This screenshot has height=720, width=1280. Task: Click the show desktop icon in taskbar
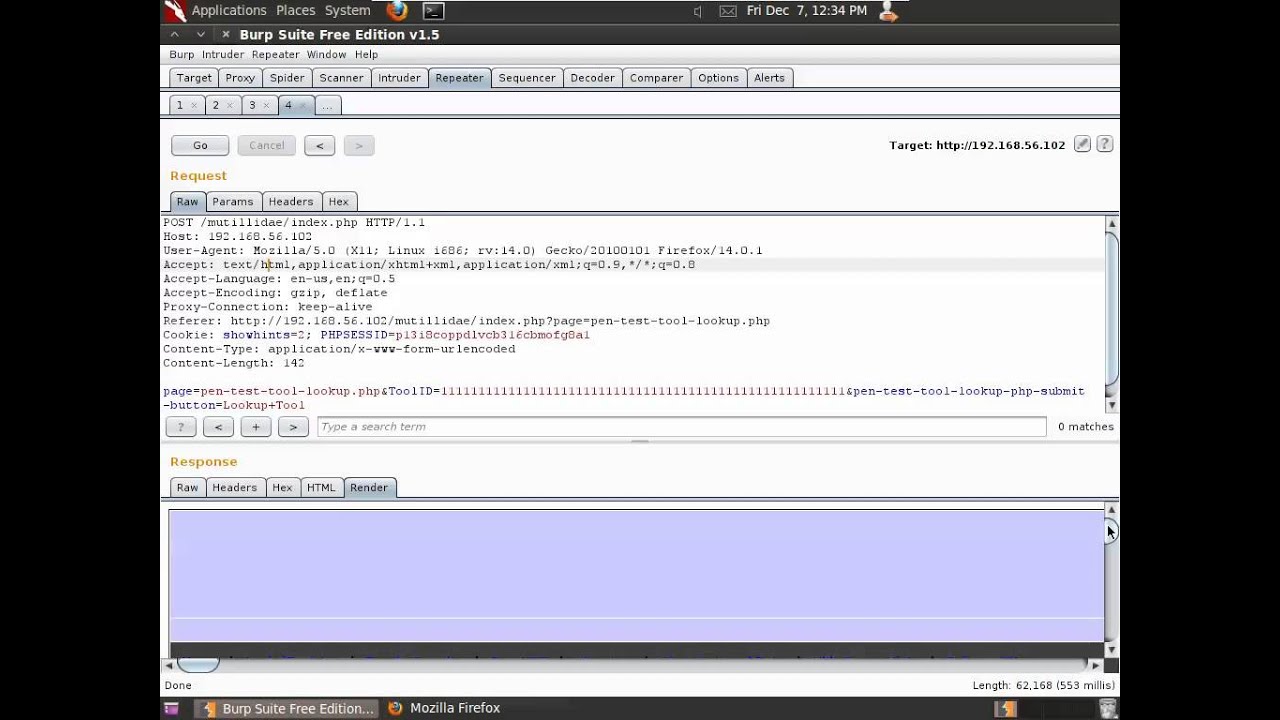171,708
